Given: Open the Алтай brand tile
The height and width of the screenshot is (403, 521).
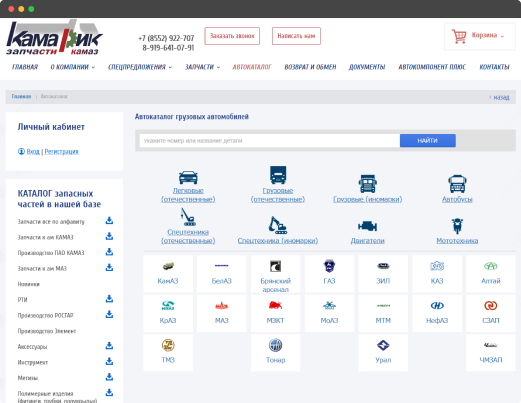Looking at the screenshot, I should (x=491, y=274).
